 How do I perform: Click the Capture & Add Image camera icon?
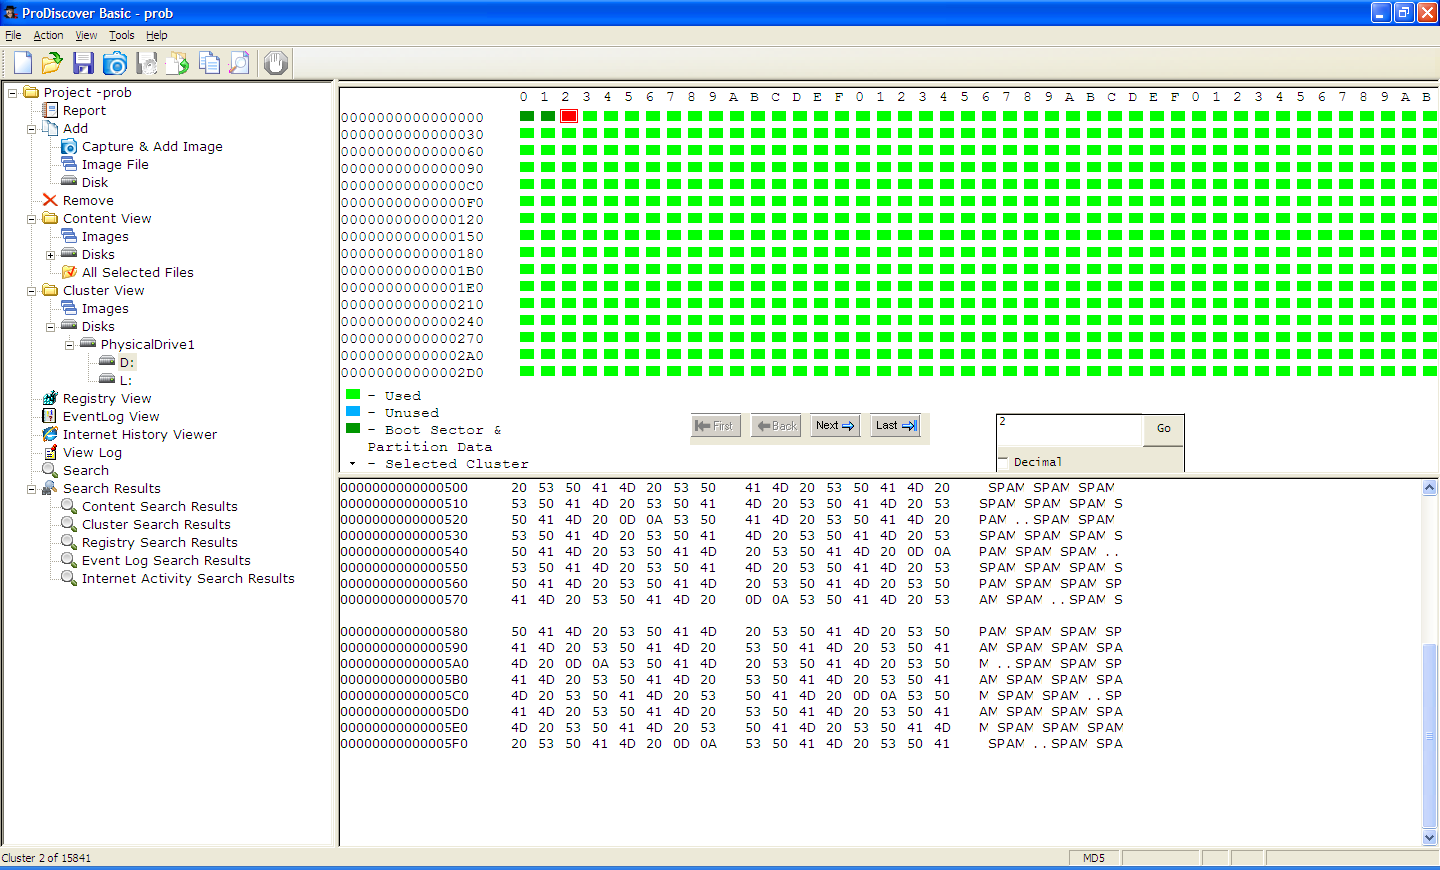coord(69,146)
